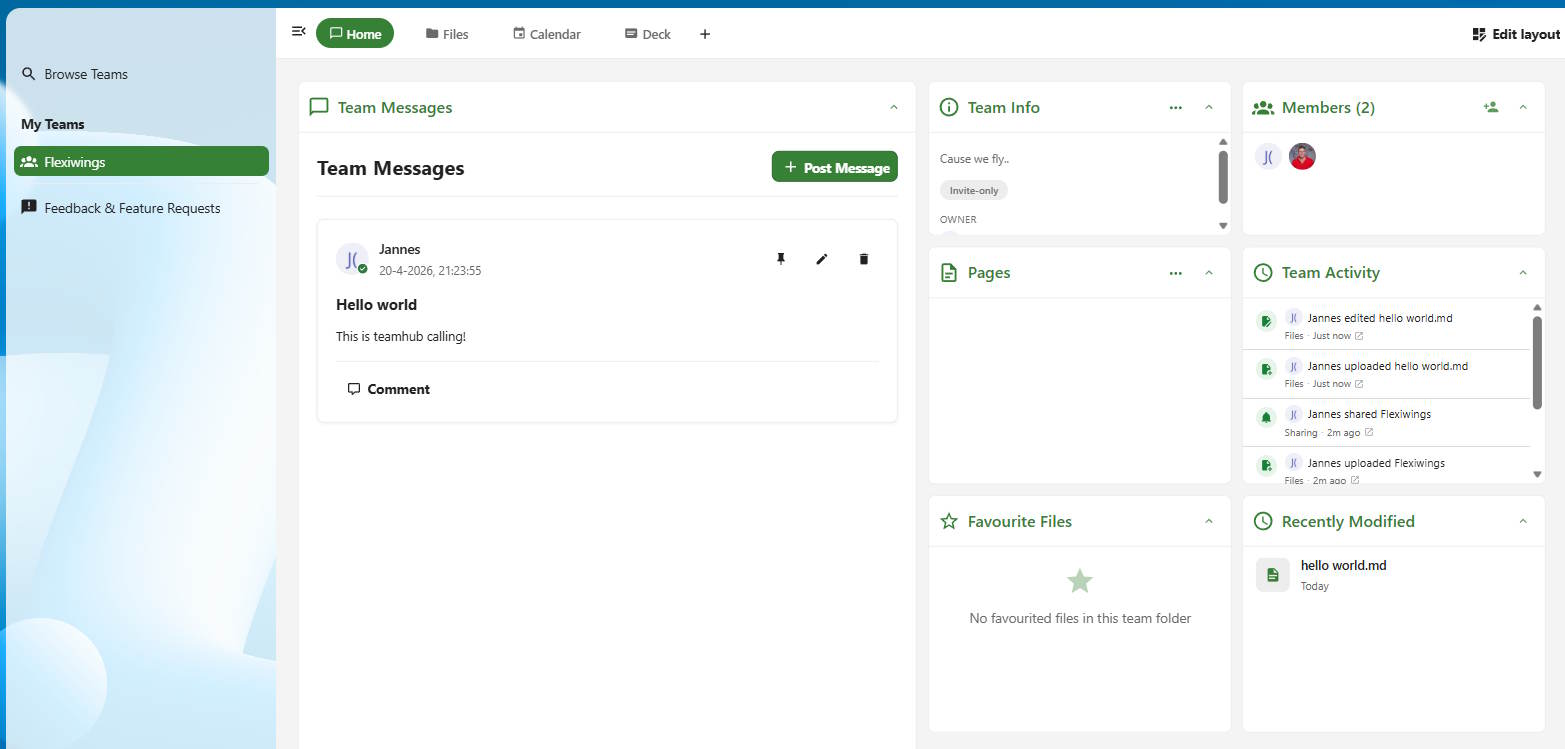Open the add member icon in Members panel
Viewport: 1565px width, 749px height.
tap(1491, 107)
